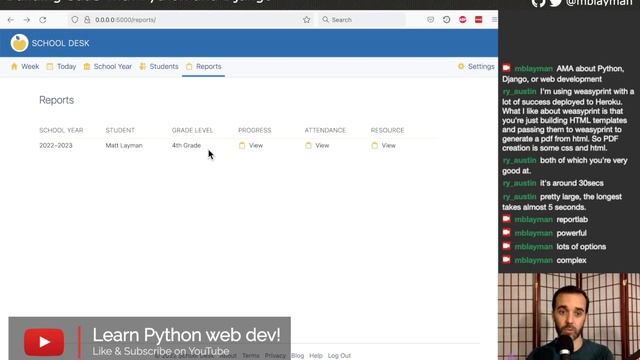640x360 pixels.
Task: Click the 4th Grade cell
Action: (186, 145)
